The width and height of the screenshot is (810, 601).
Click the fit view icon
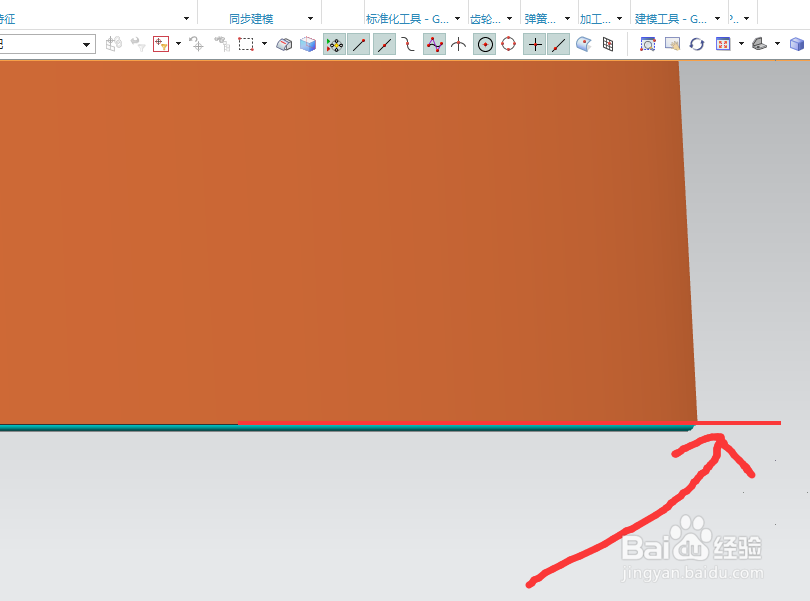coord(723,44)
